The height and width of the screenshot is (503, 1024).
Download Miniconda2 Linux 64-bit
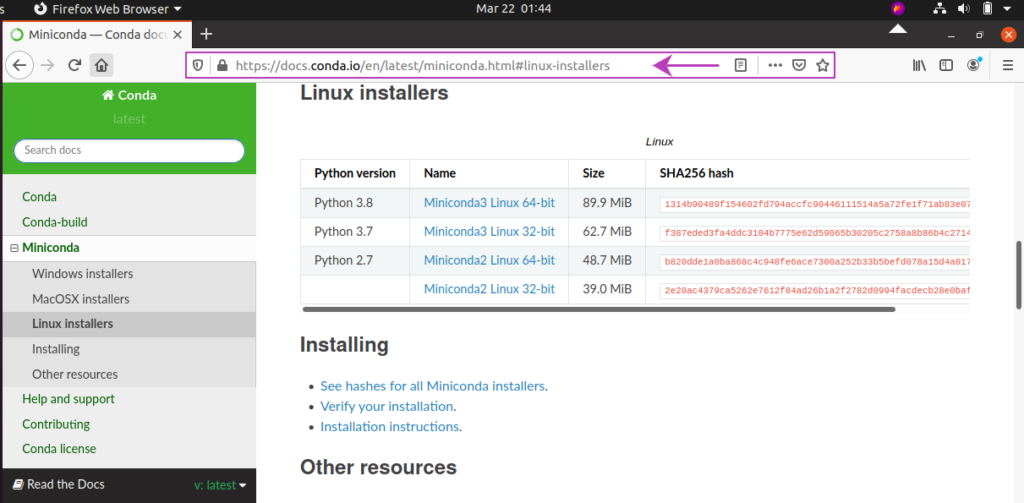coord(489,260)
